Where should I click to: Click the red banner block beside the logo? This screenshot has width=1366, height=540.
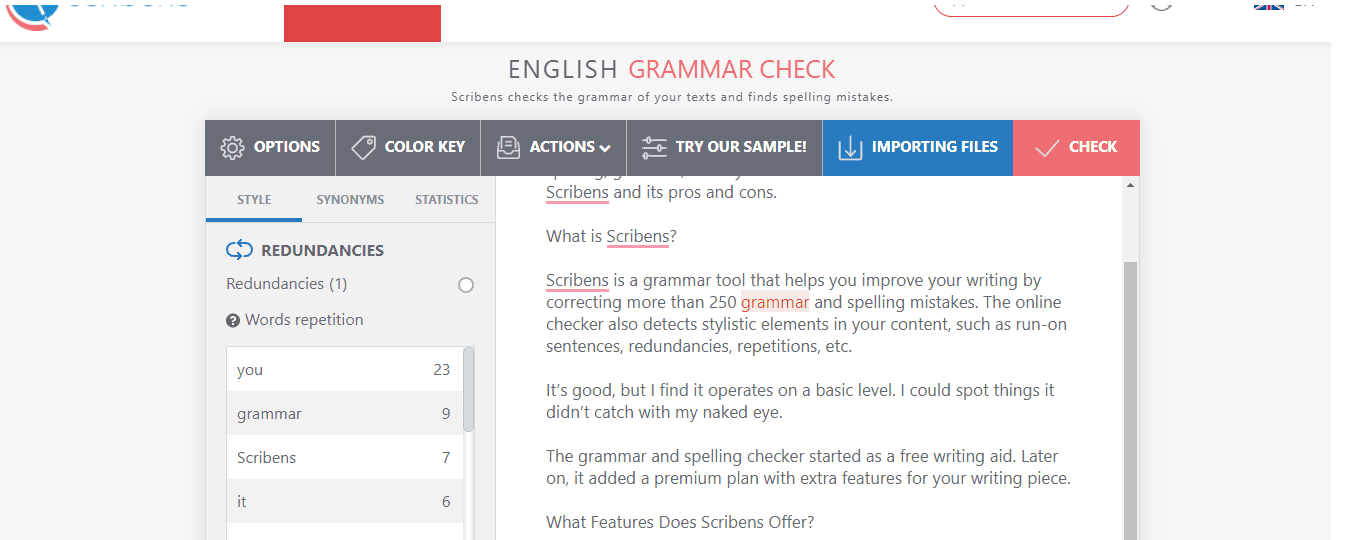coord(362,23)
